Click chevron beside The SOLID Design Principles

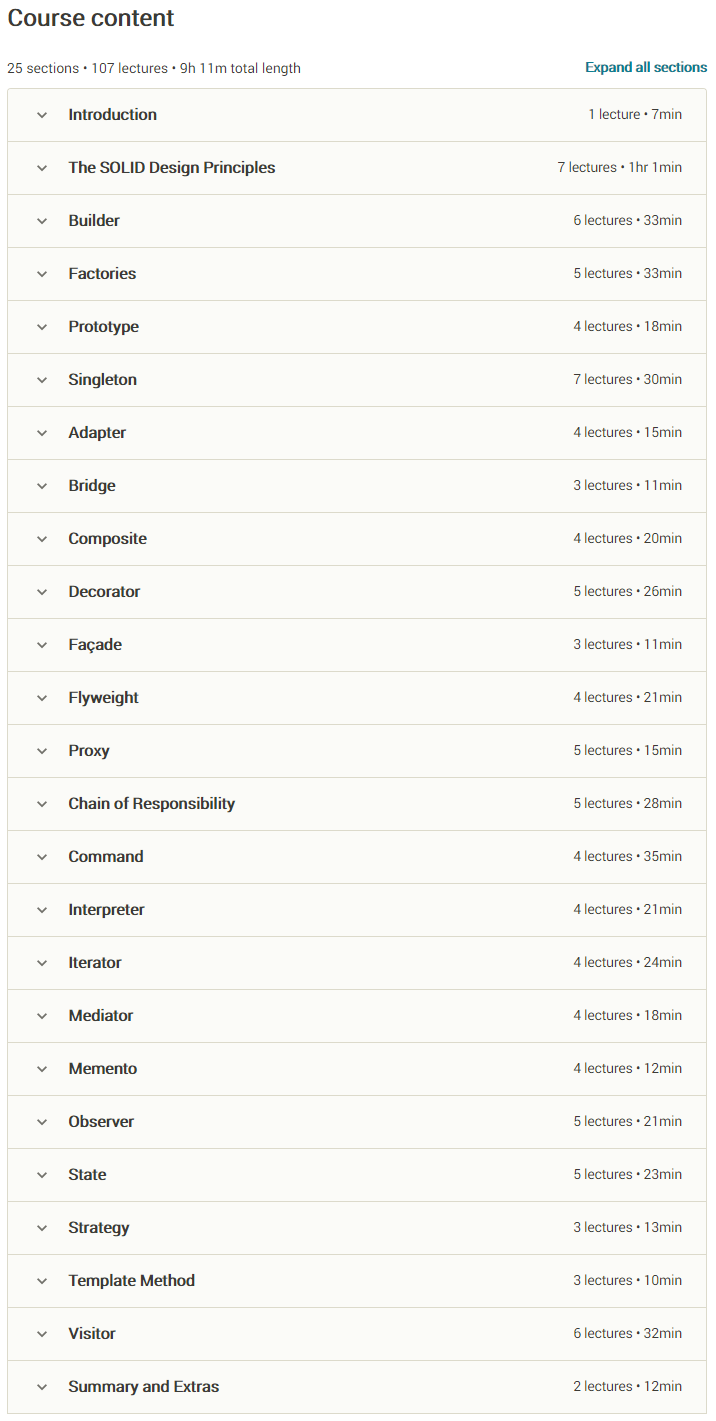click(42, 168)
